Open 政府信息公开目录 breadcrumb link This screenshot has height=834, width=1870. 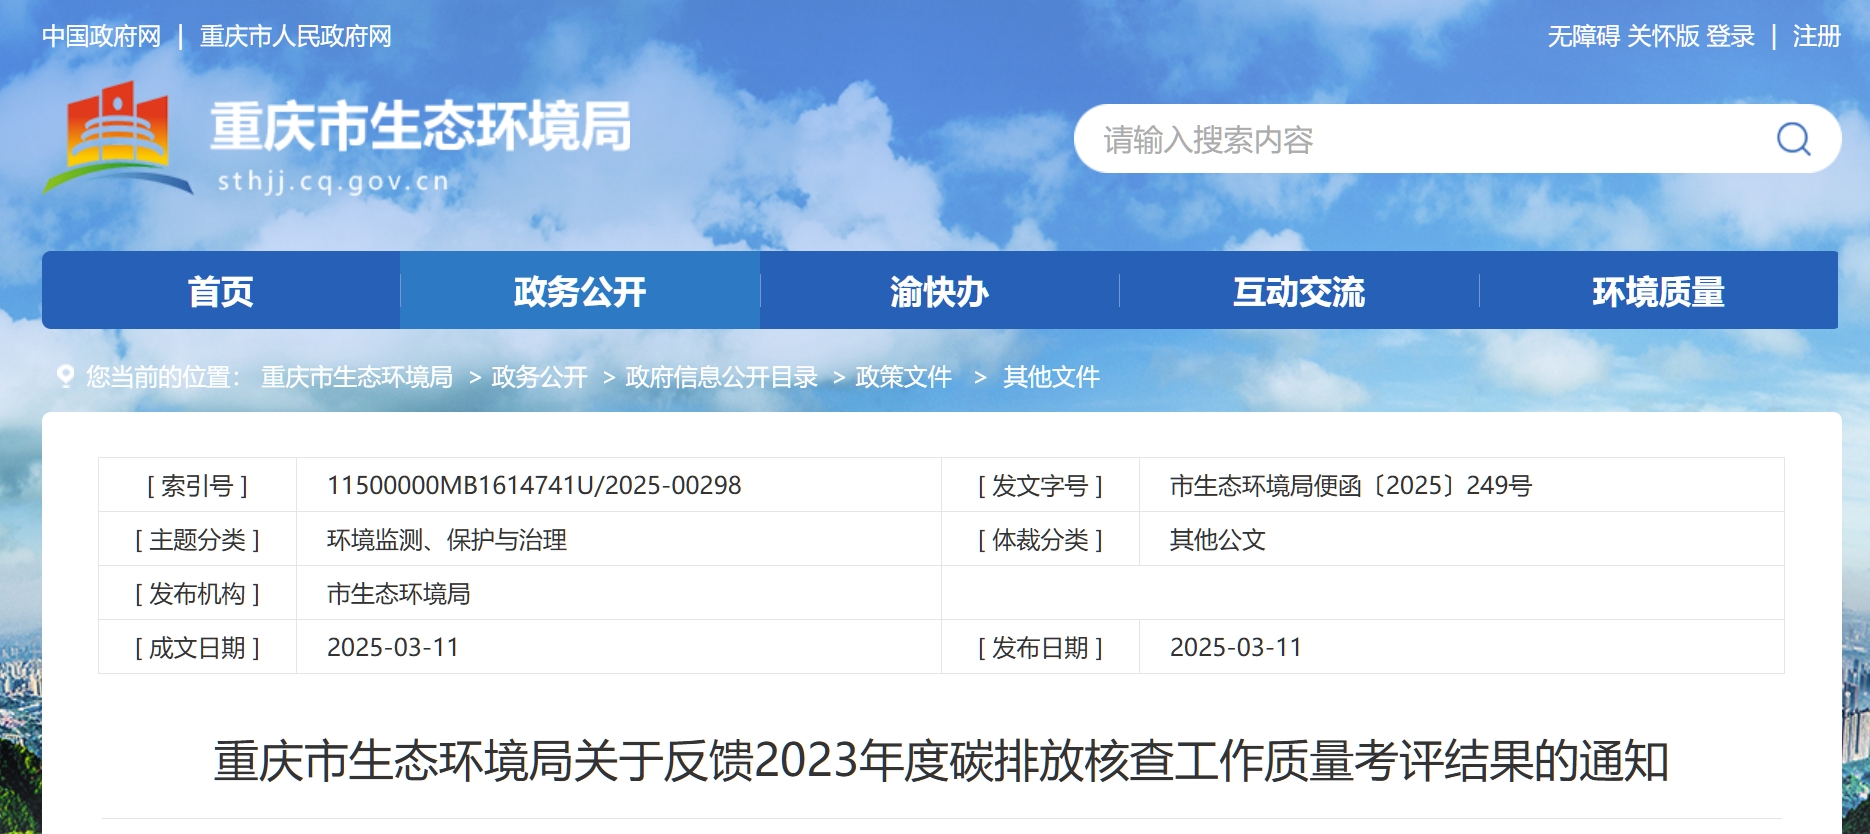pyautogui.click(x=721, y=377)
